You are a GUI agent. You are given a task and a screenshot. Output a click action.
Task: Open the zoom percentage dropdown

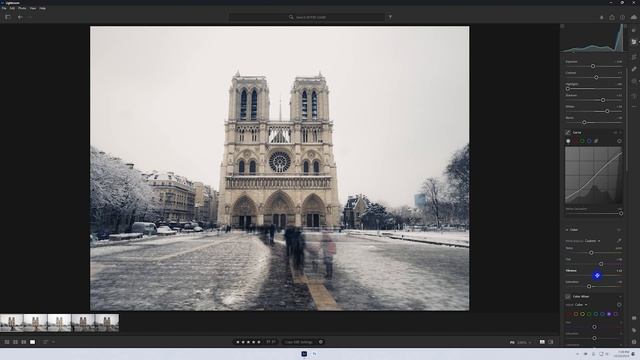coord(524,342)
